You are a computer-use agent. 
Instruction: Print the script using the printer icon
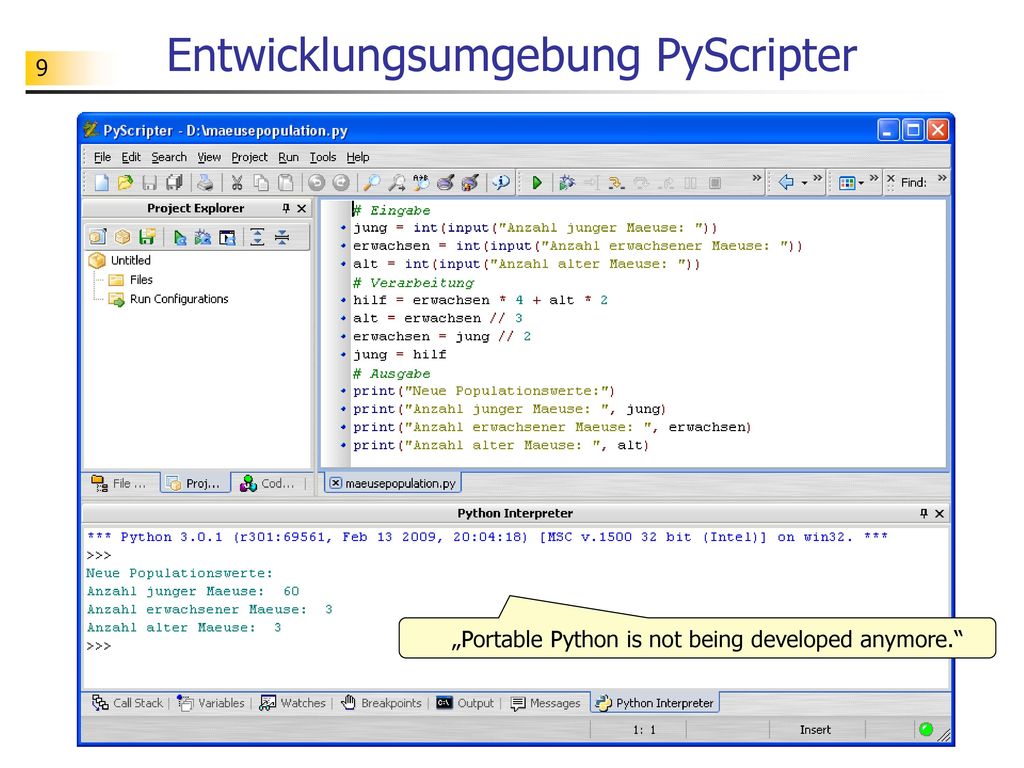[205, 183]
